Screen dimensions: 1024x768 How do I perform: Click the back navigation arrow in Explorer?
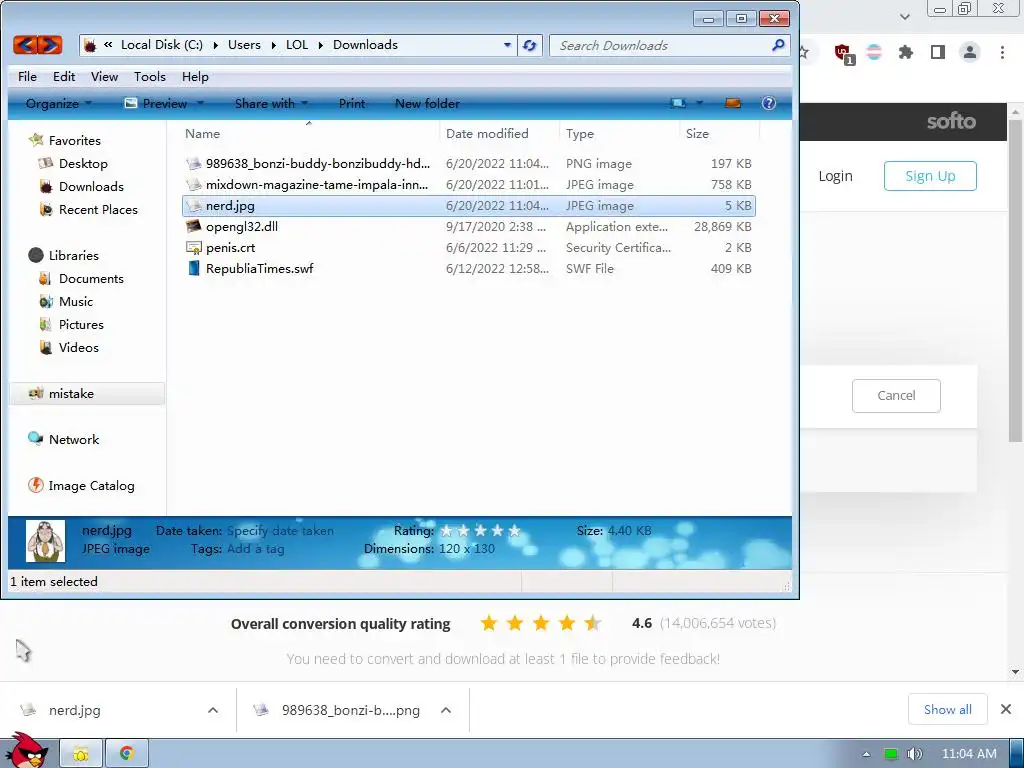coord(25,45)
